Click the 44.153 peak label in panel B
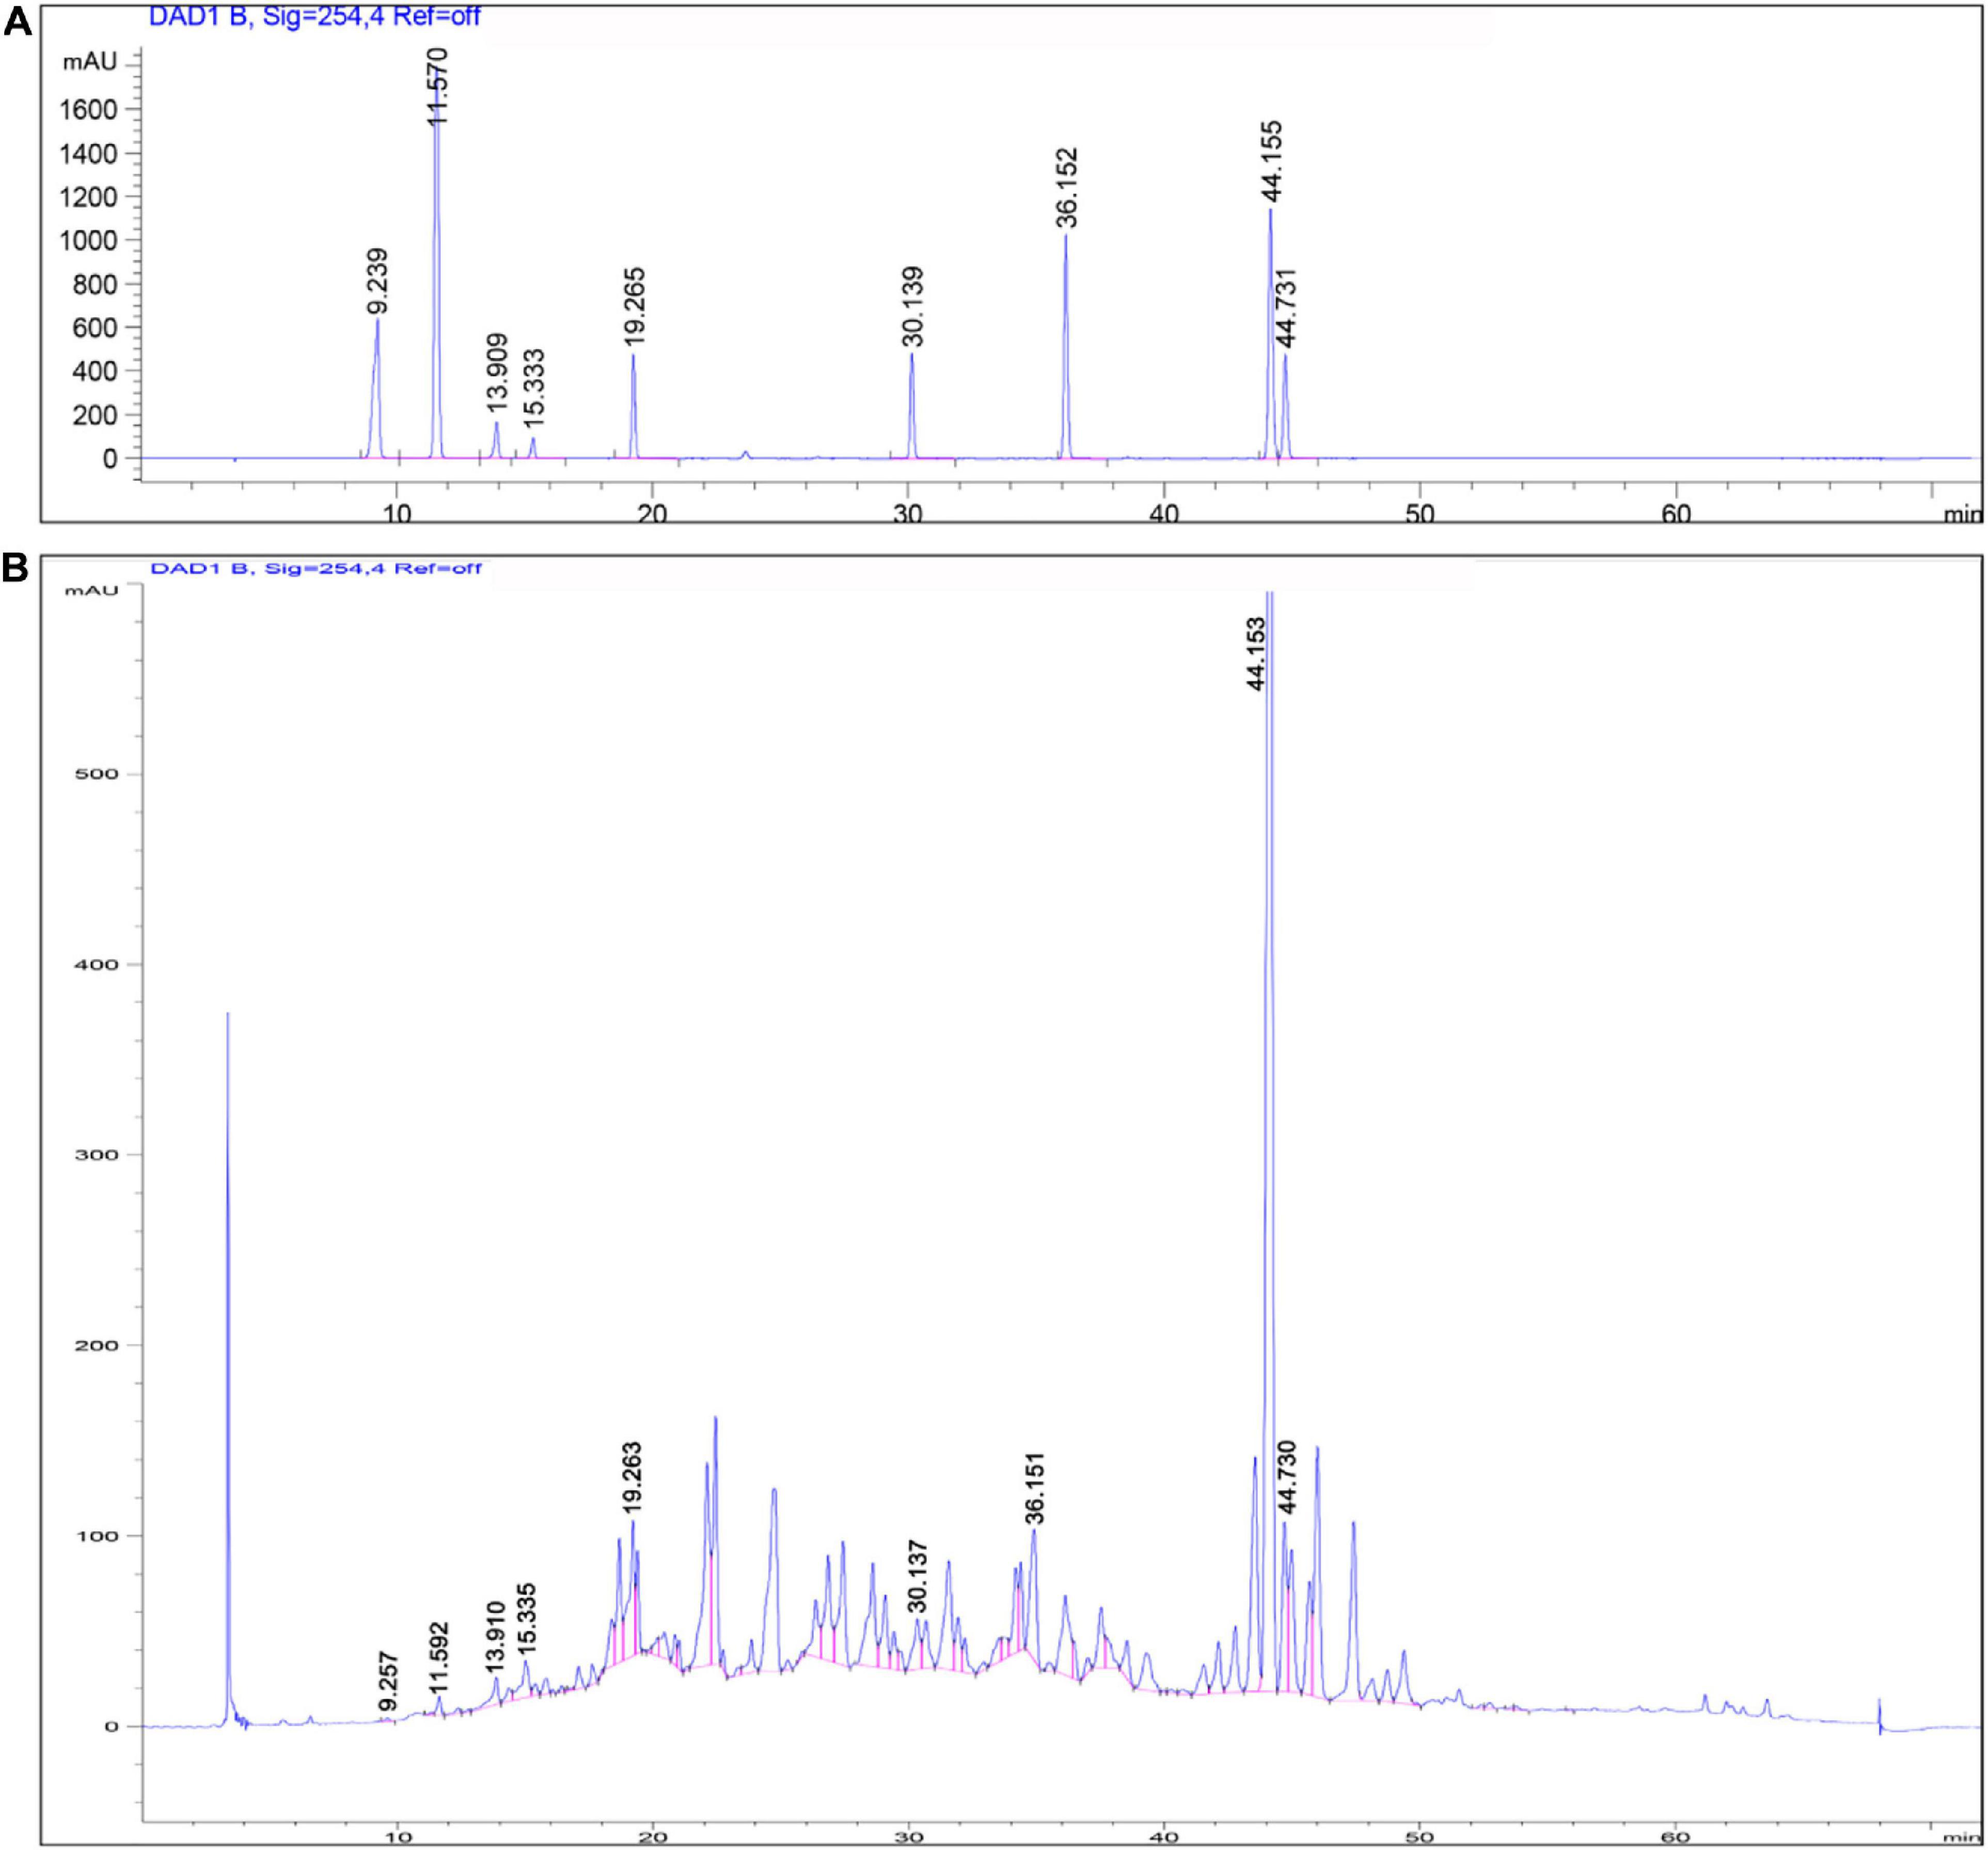 tap(1256, 654)
